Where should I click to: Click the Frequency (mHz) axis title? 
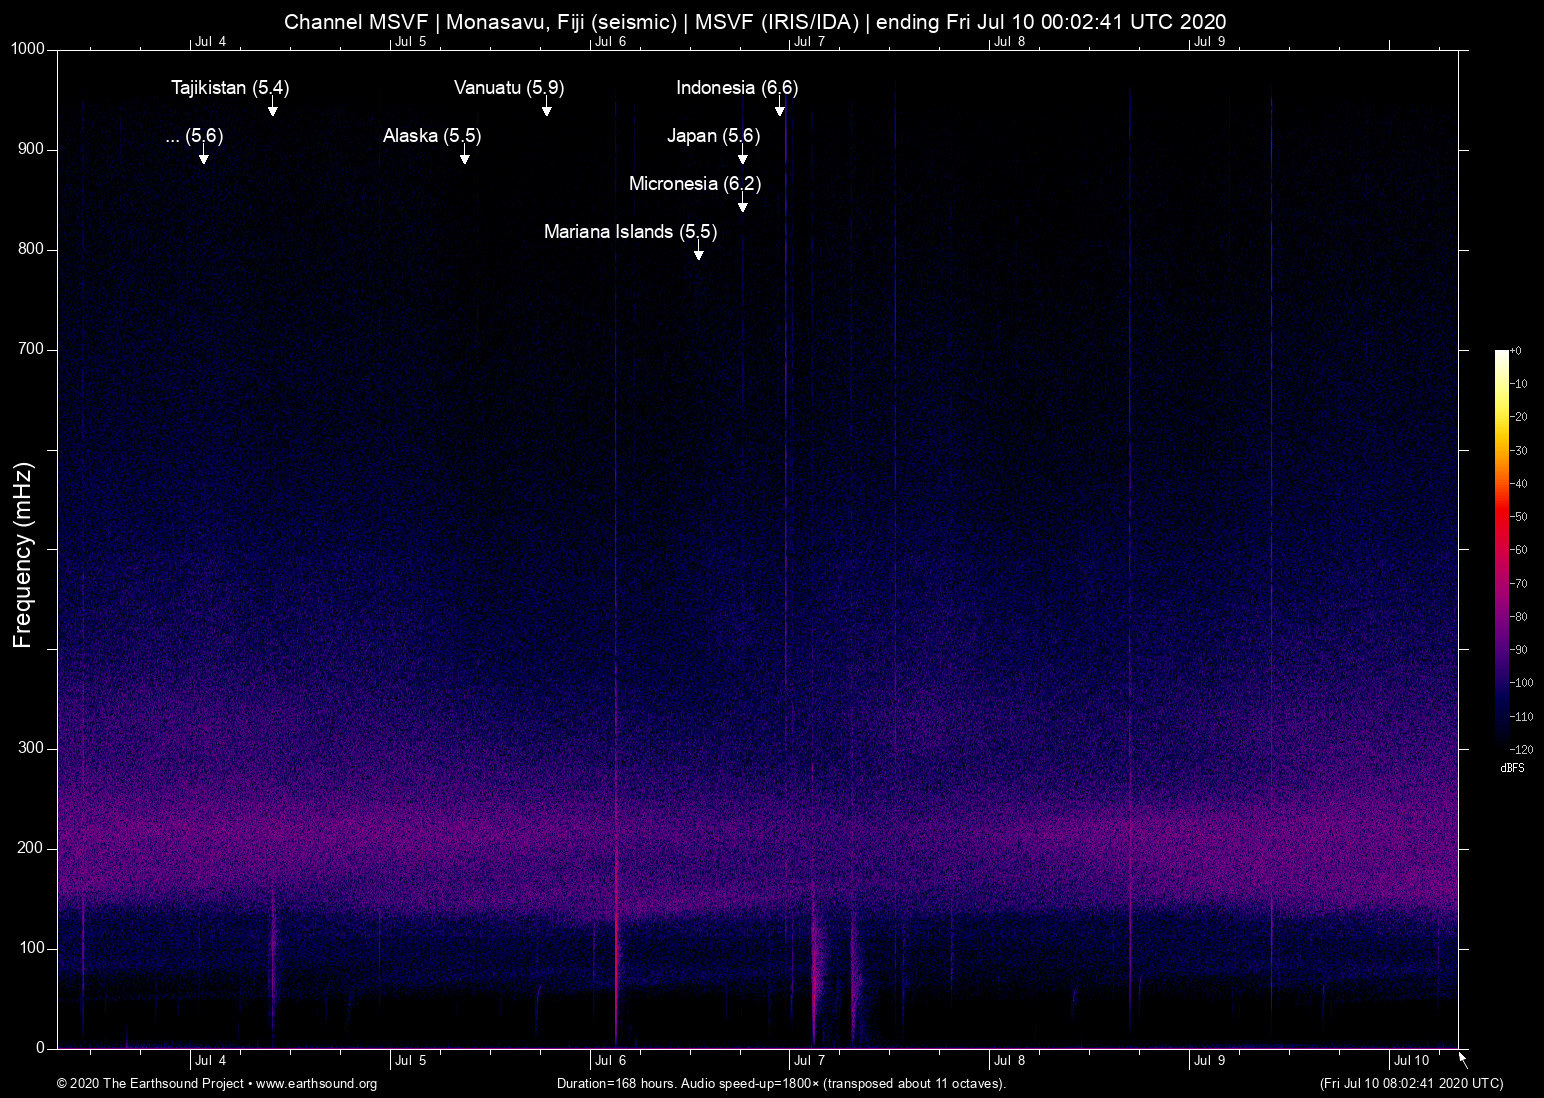coord(23,555)
